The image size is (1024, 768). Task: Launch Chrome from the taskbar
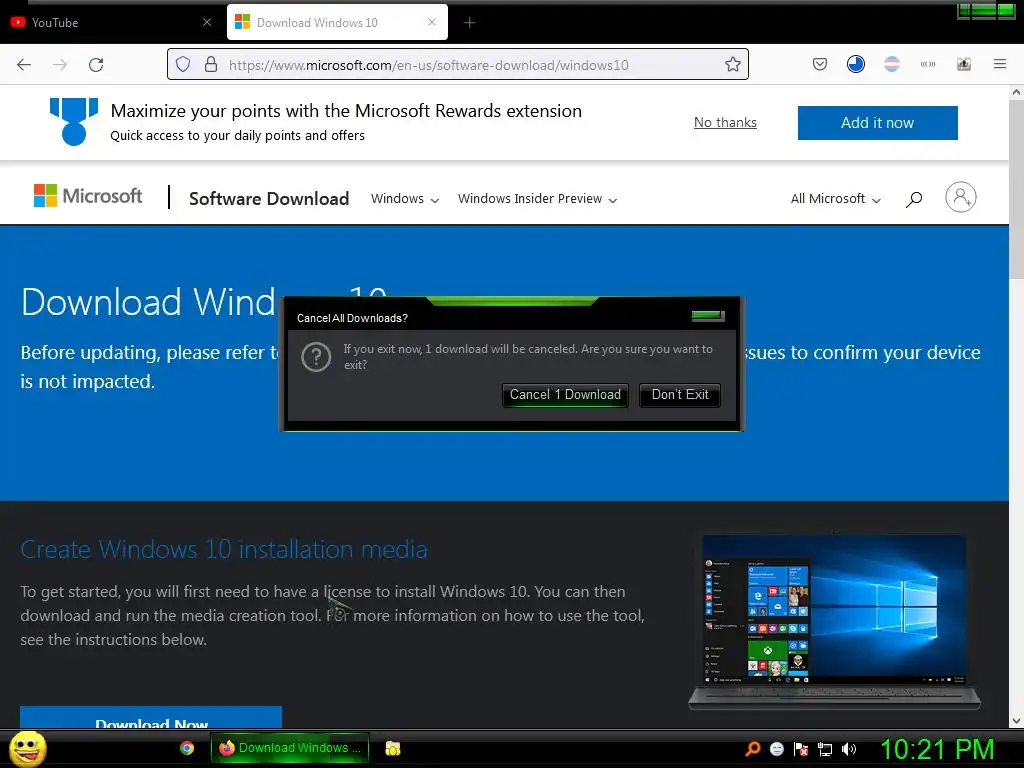click(187, 748)
